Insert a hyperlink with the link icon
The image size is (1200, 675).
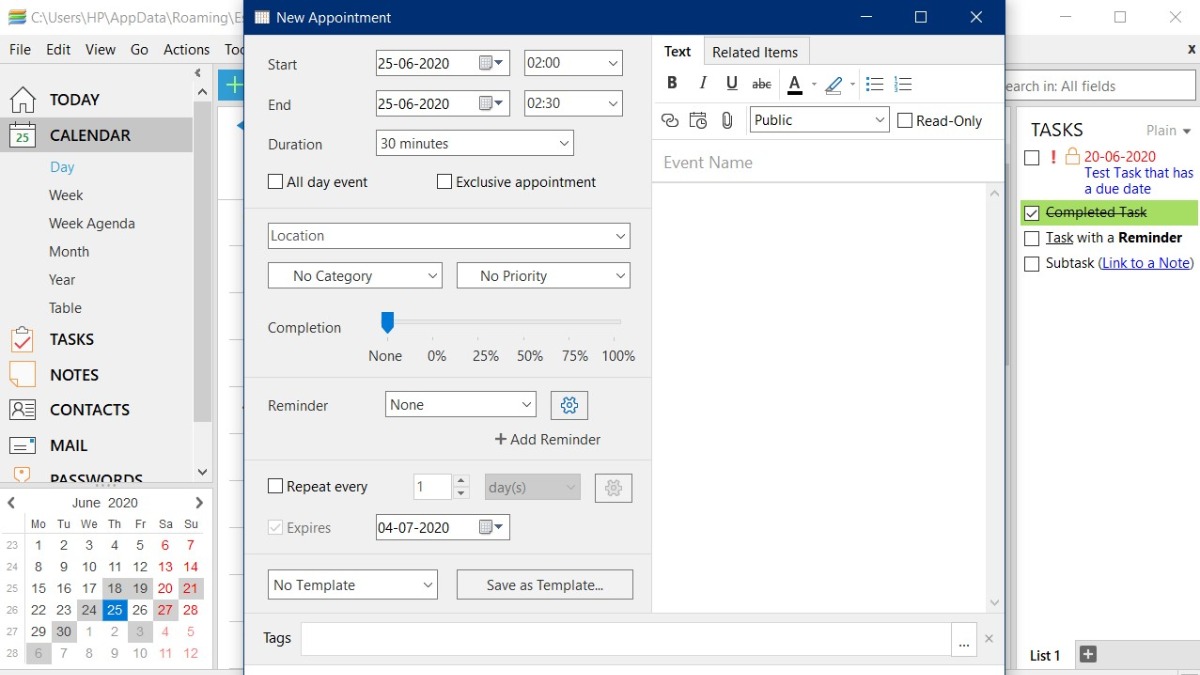click(x=670, y=121)
